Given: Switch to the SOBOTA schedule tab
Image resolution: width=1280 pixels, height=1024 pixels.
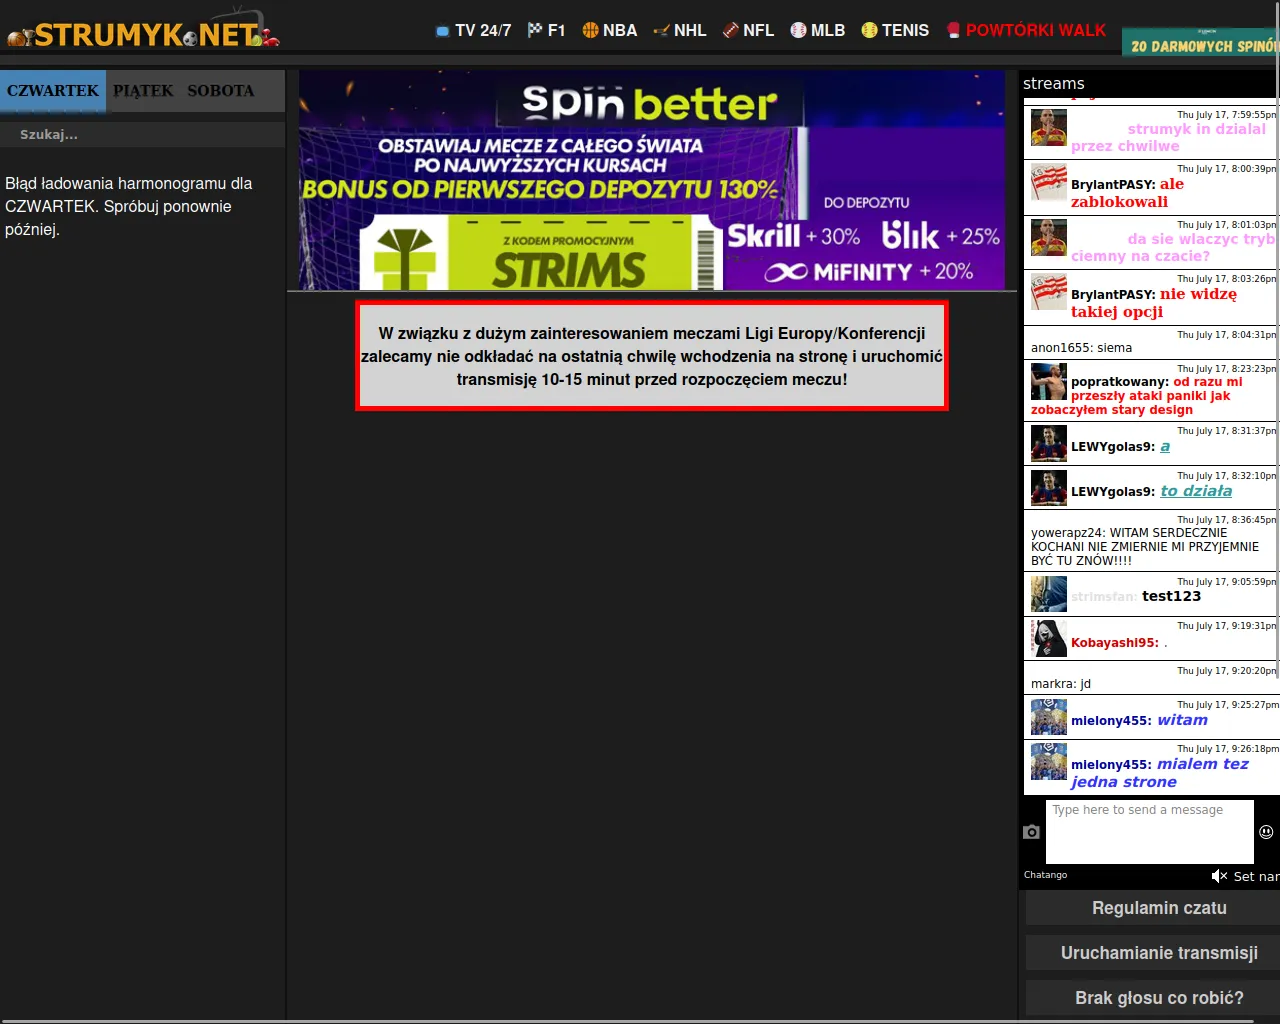Looking at the screenshot, I should [221, 91].
